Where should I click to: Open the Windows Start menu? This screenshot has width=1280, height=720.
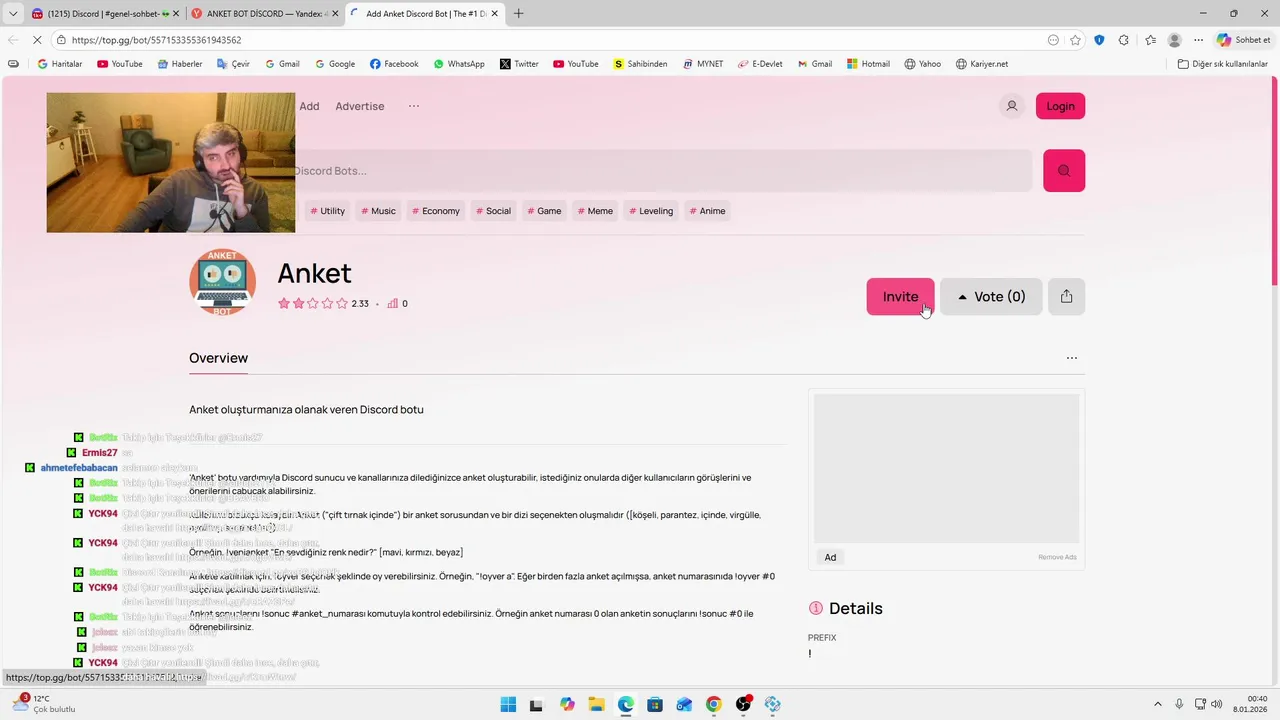click(x=508, y=704)
